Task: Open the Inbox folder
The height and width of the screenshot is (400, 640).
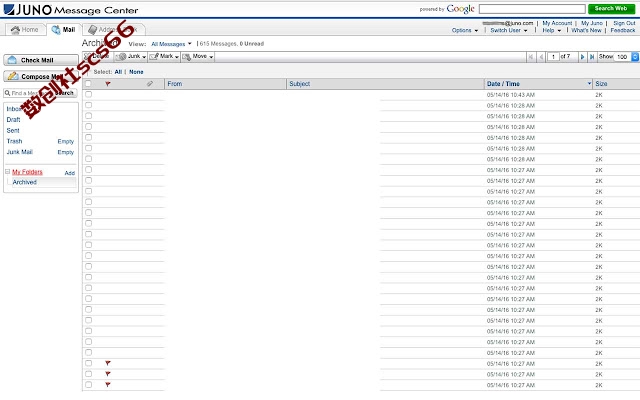Action: 14,109
